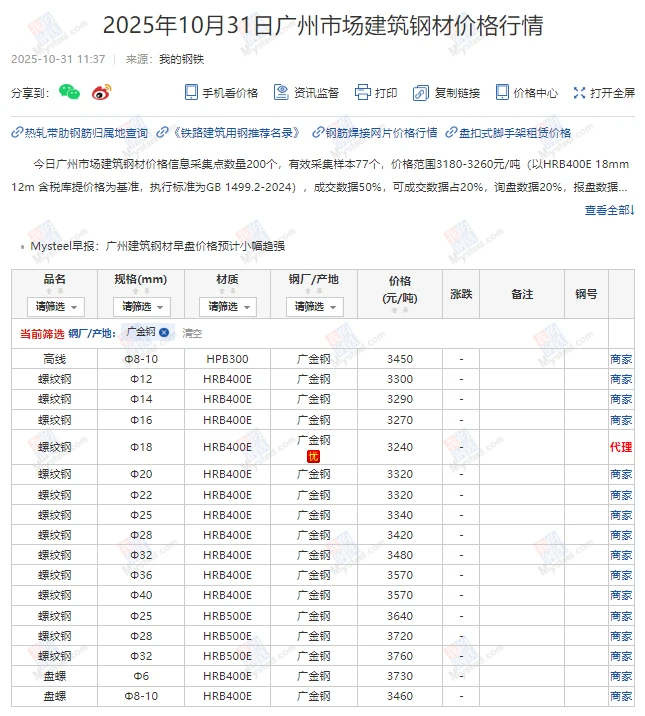Click 商家 on the HRB500E Φ28 row
Viewport: 645px width, 716px height.
621,636
